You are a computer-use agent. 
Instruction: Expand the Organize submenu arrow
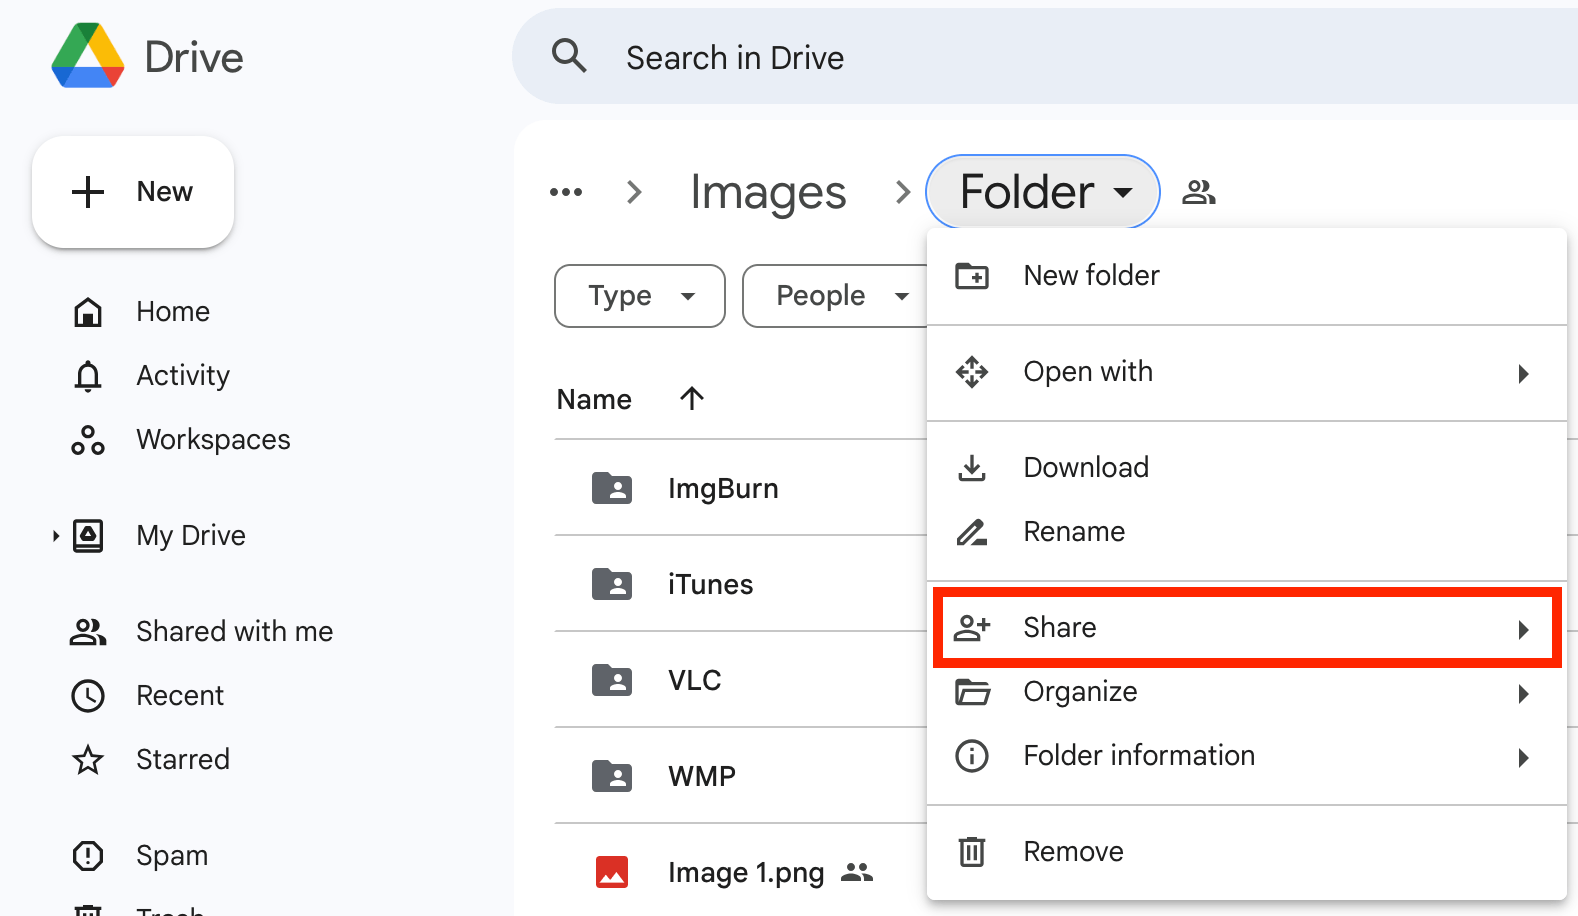tap(1523, 694)
